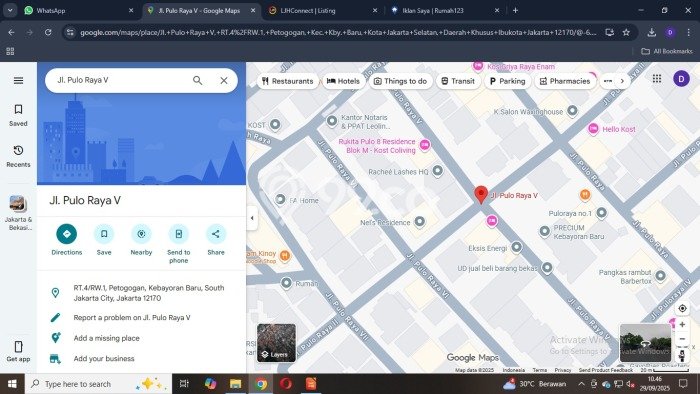700x394 pixels.
Task: Open the Google Maps hamburger menu
Action: pyautogui.click(x=18, y=80)
